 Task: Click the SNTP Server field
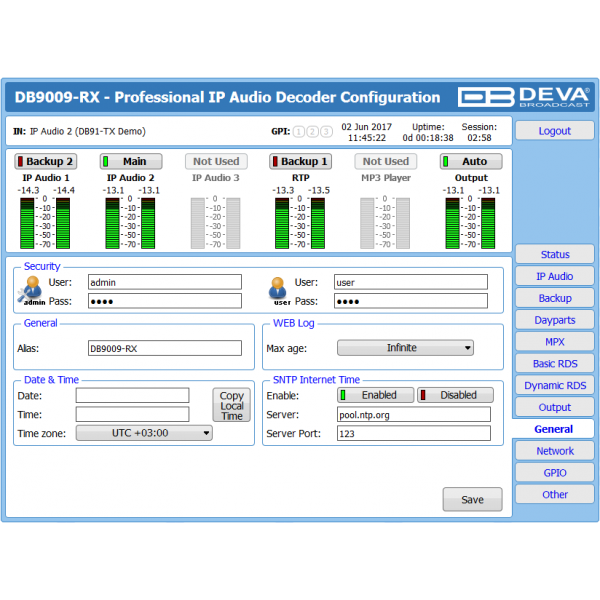414,414
